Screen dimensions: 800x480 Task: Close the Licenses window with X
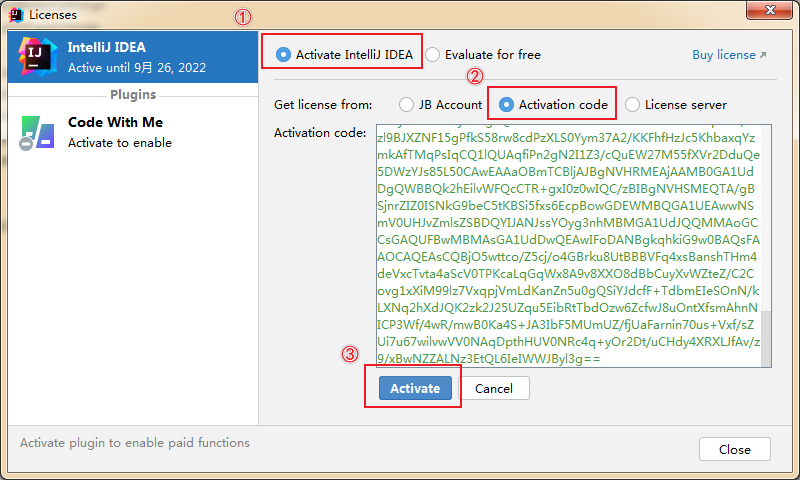(769, 10)
